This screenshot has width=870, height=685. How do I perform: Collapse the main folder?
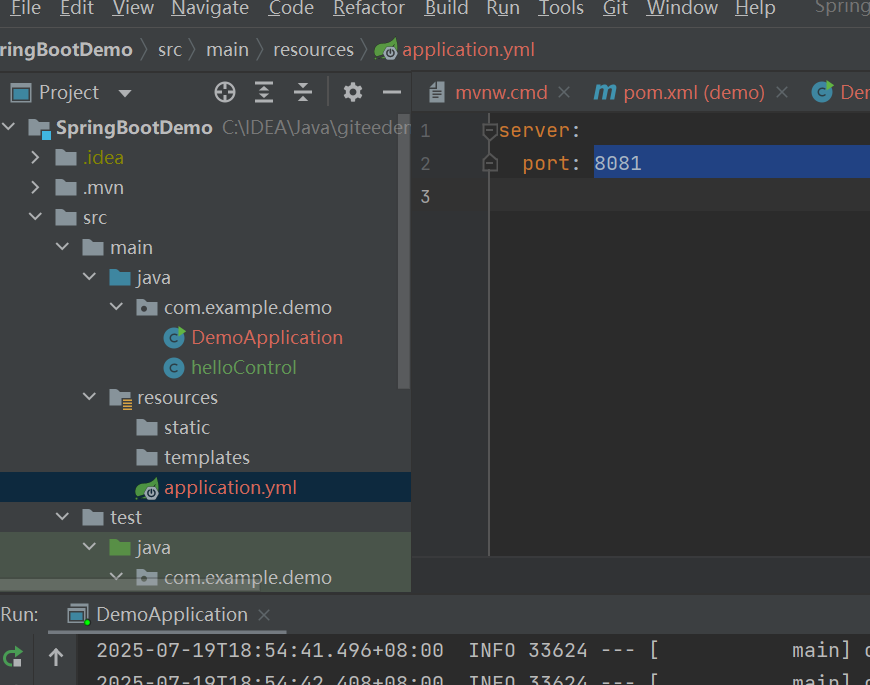62,247
